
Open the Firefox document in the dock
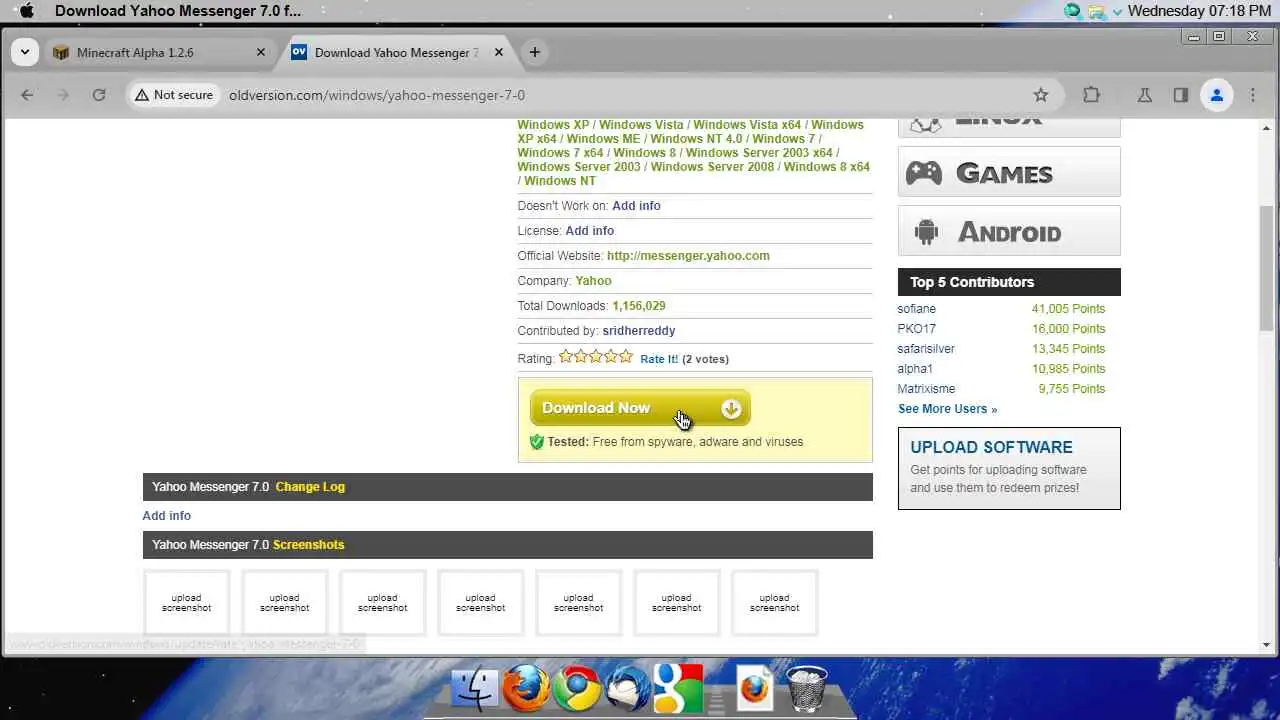pyautogui.click(x=755, y=688)
